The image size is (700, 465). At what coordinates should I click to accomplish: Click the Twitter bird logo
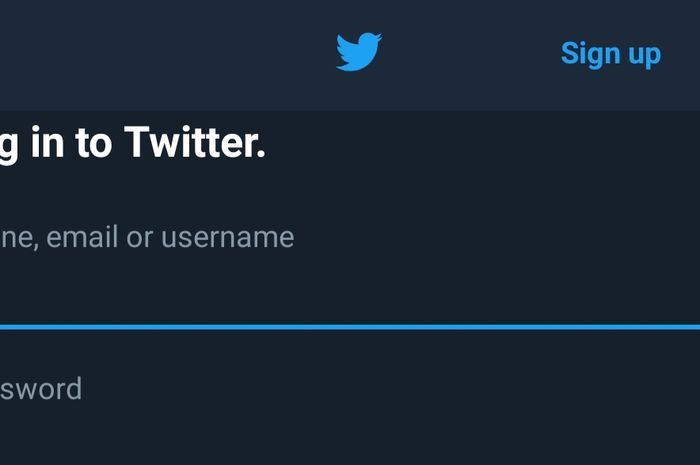pos(358,51)
